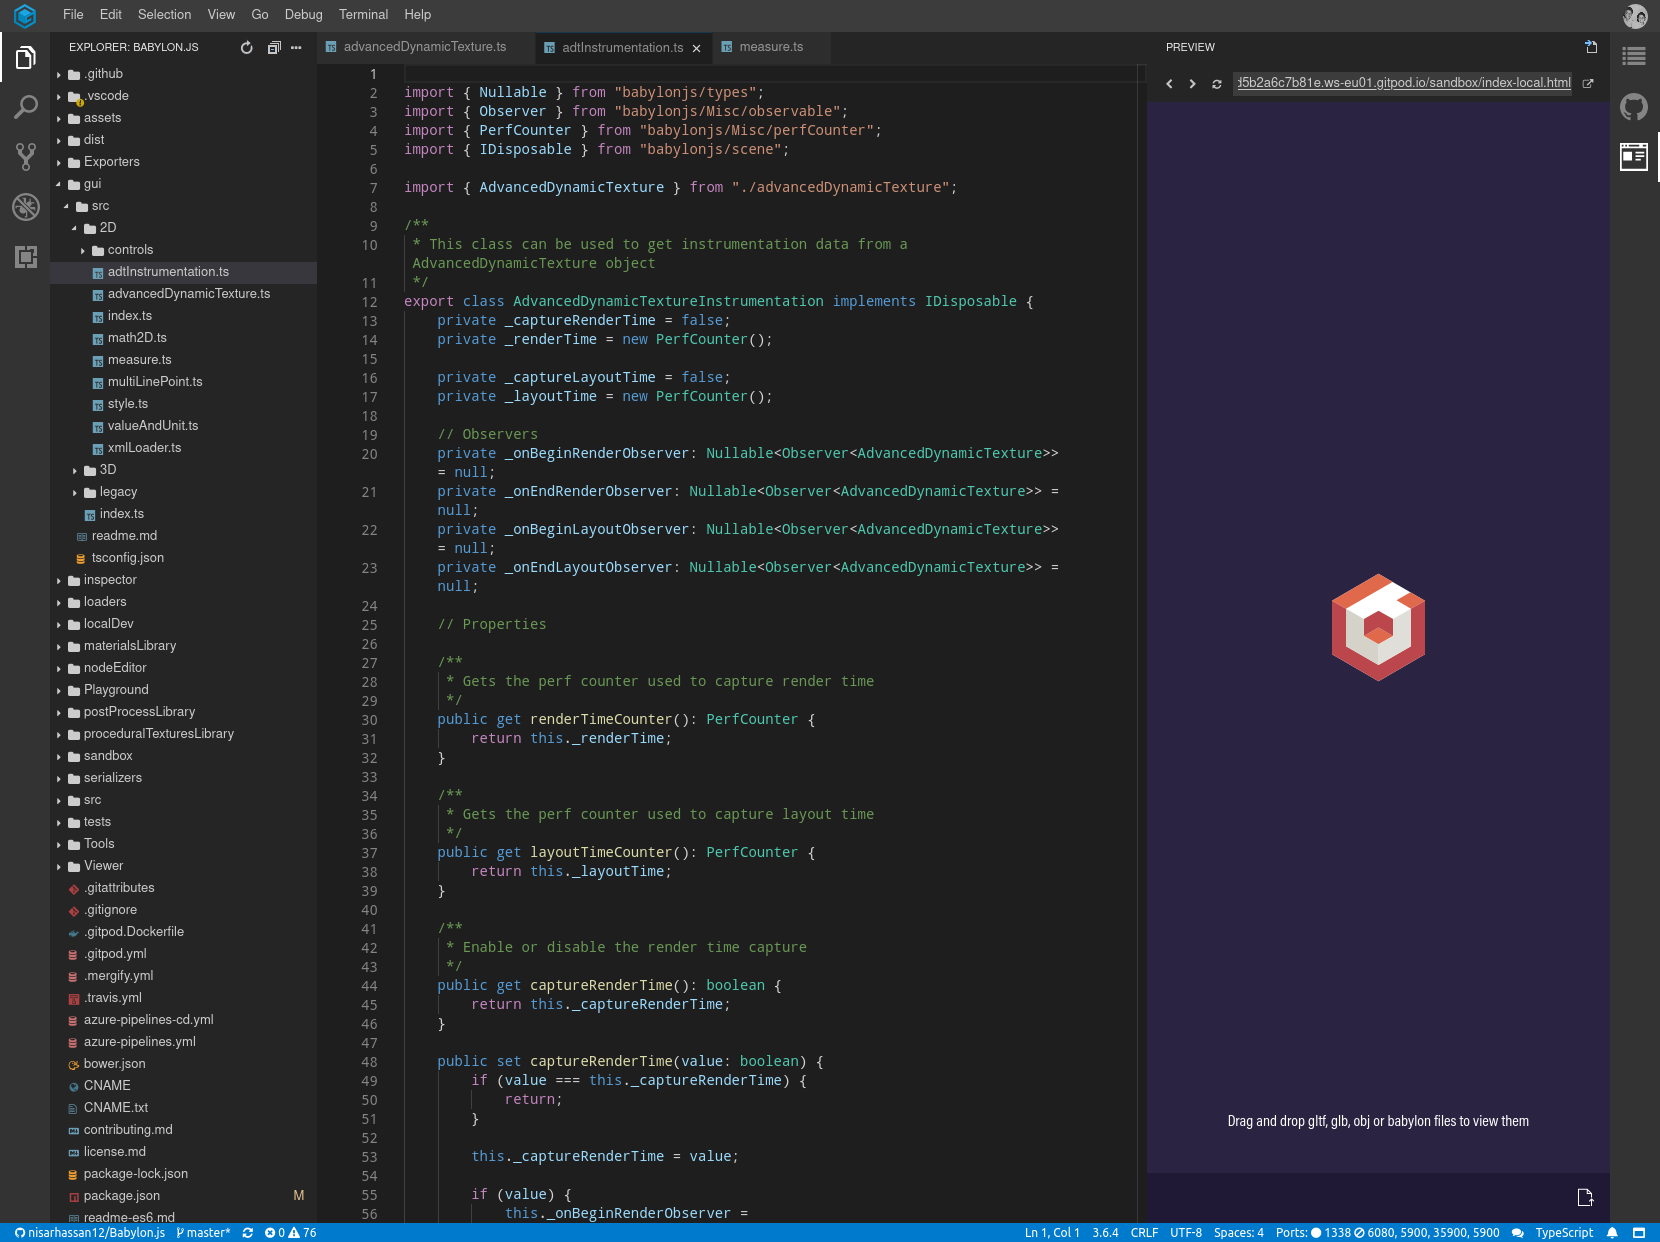1660x1242 pixels.
Task: Open .gitpod.yml file
Action: (x=183, y=954)
